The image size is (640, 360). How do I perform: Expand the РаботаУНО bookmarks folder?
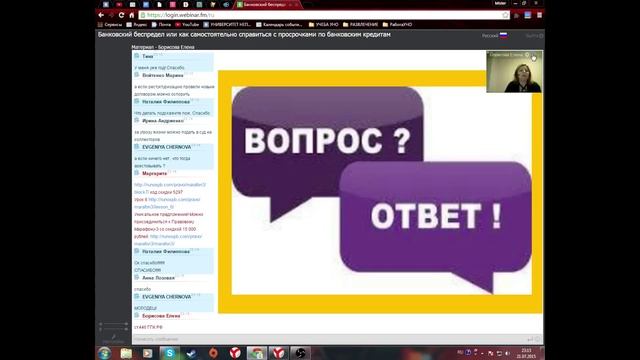[x=397, y=24]
